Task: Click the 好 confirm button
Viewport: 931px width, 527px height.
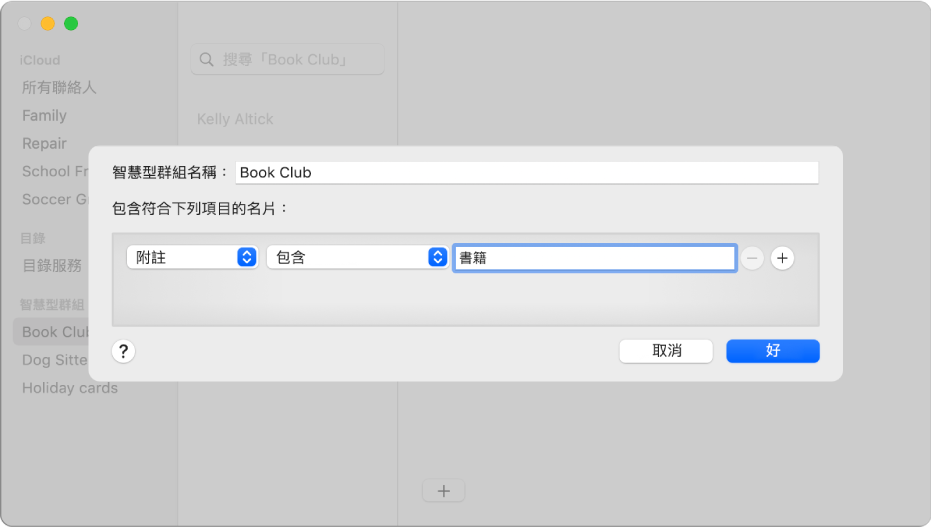Action: tap(772, 351)
